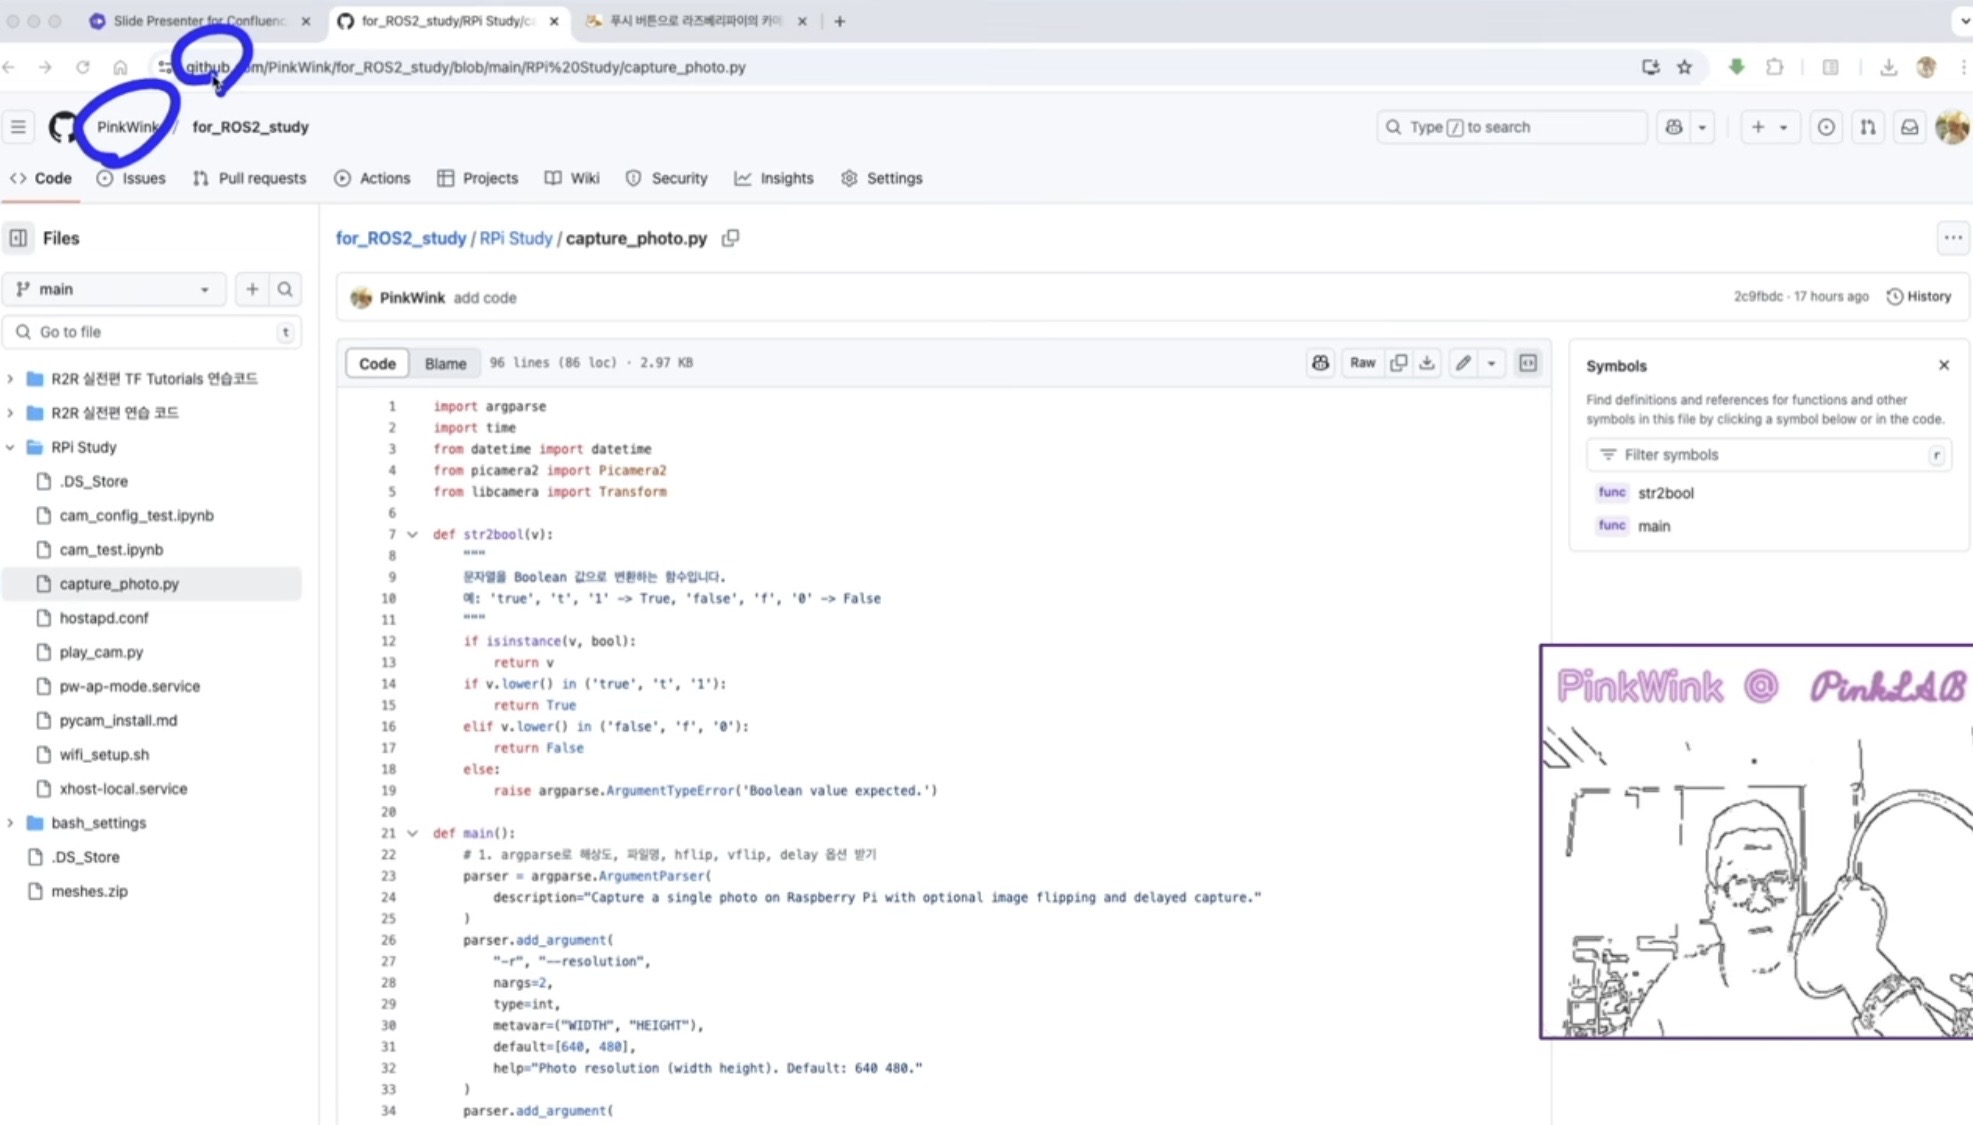
Task: Collapse the Files side panel
Action: (18, 238)
